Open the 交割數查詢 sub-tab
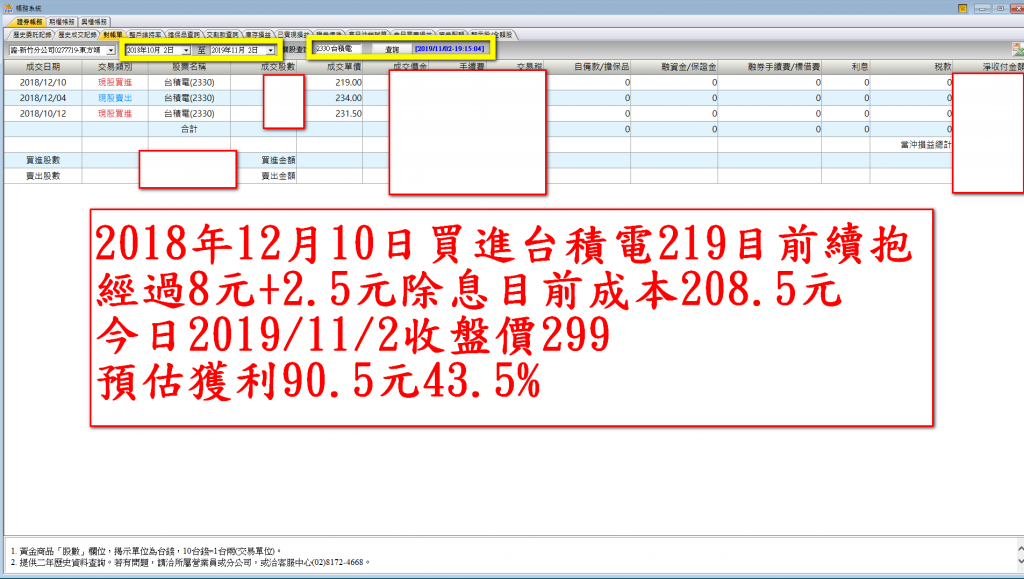1024x579 pixels. 223,35
